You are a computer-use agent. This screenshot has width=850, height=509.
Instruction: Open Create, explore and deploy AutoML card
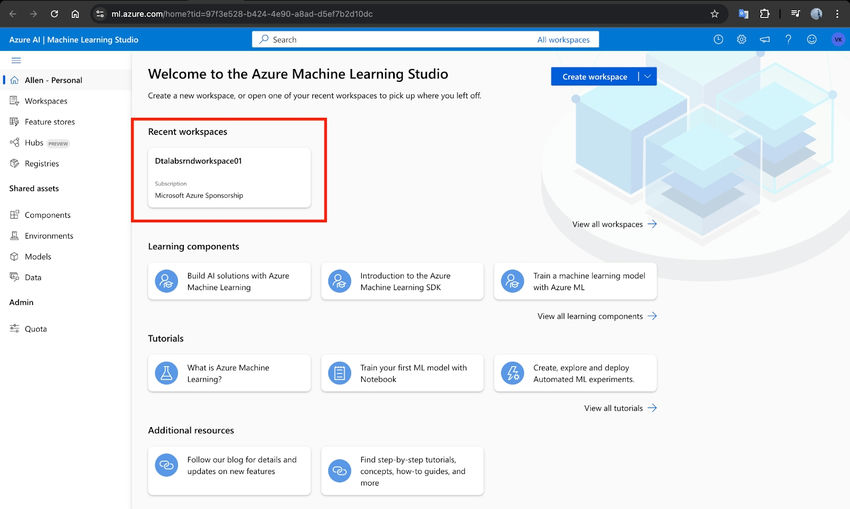tap(575, 373)
